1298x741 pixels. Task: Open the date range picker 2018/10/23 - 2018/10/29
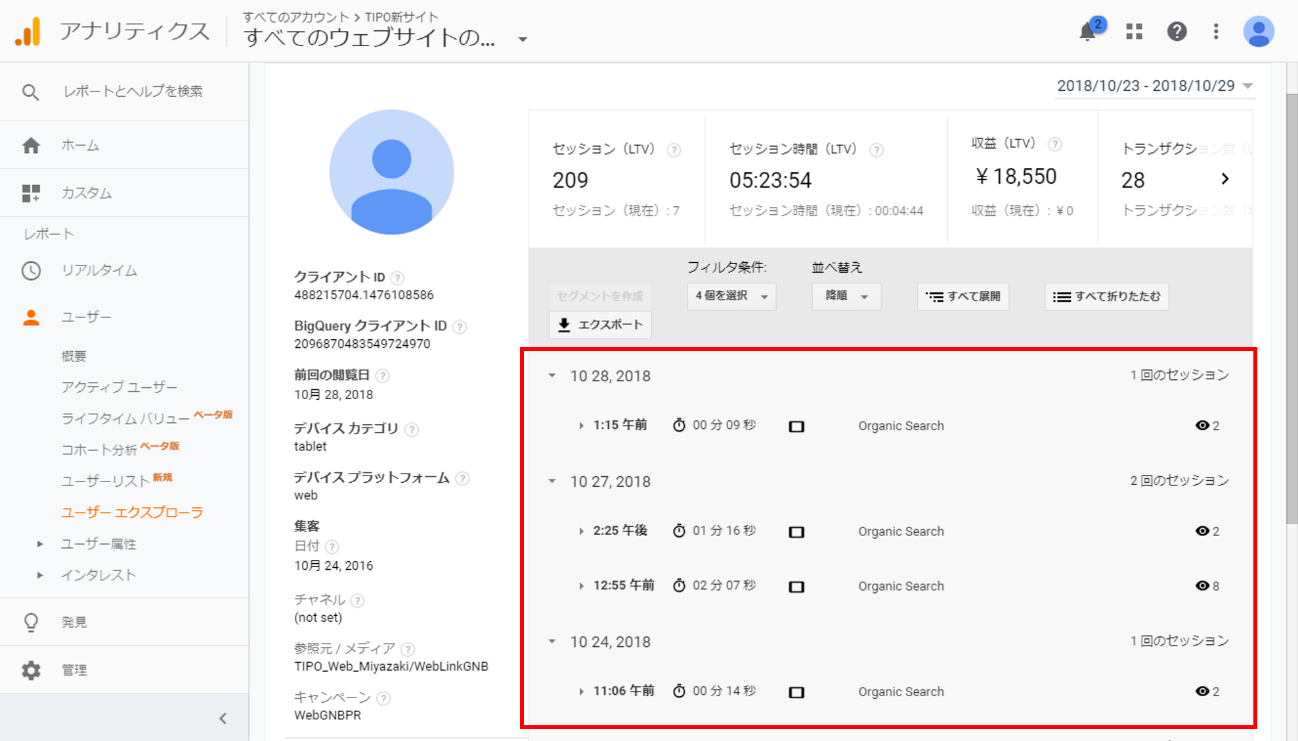[x=1155, y=86]
